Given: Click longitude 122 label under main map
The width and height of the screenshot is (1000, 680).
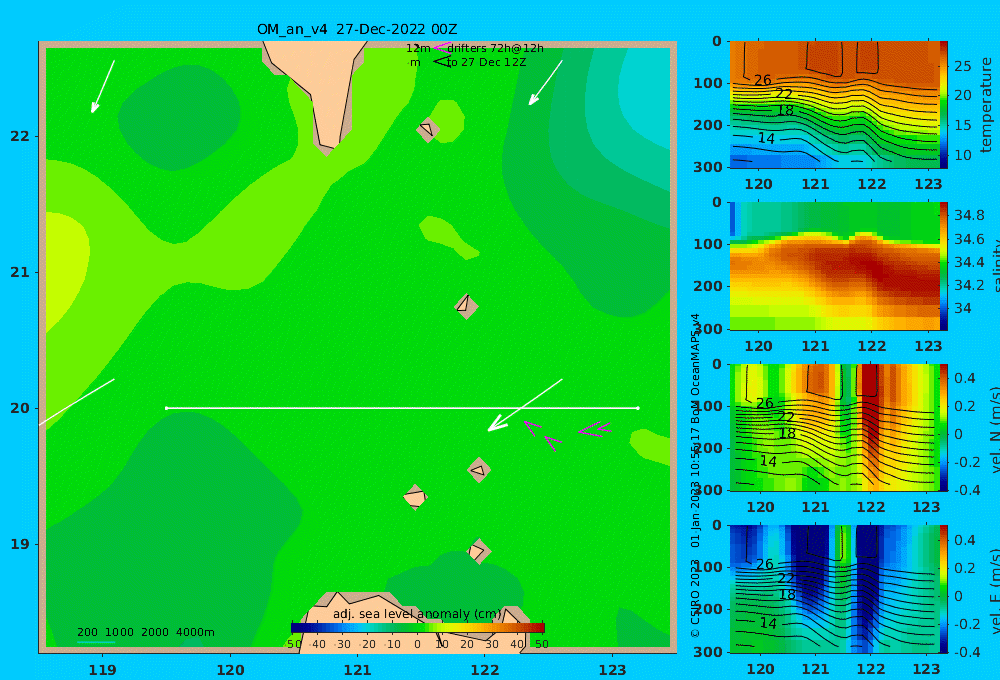Looking at the screenshot, I should click(x=485, y=670).
